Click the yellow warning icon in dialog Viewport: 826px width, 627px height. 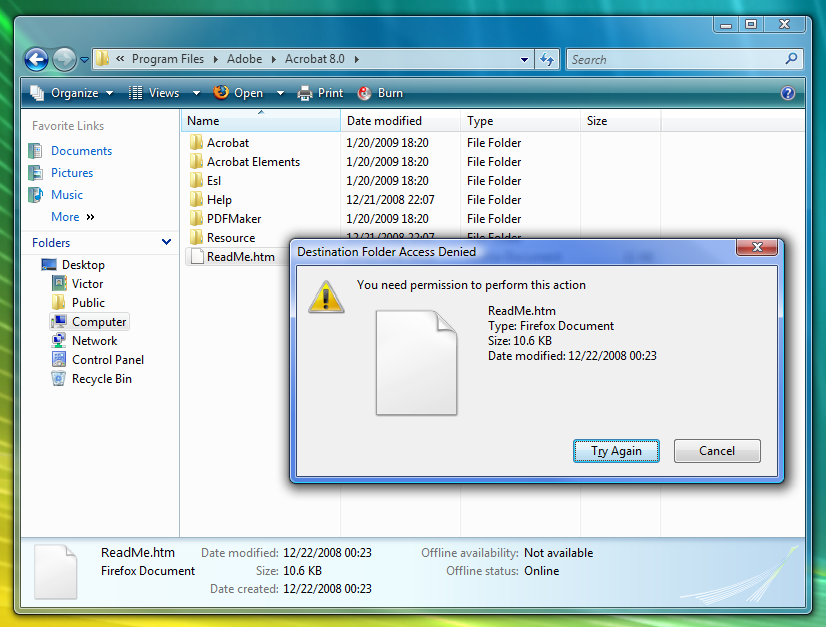[326, 297]
